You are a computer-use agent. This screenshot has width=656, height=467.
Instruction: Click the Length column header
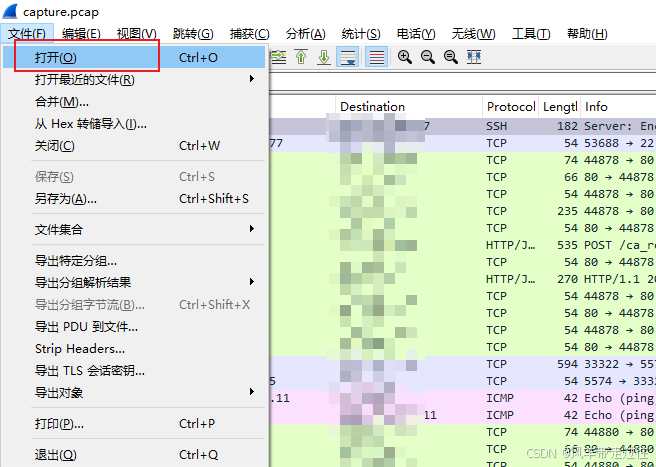coord(560,107)
